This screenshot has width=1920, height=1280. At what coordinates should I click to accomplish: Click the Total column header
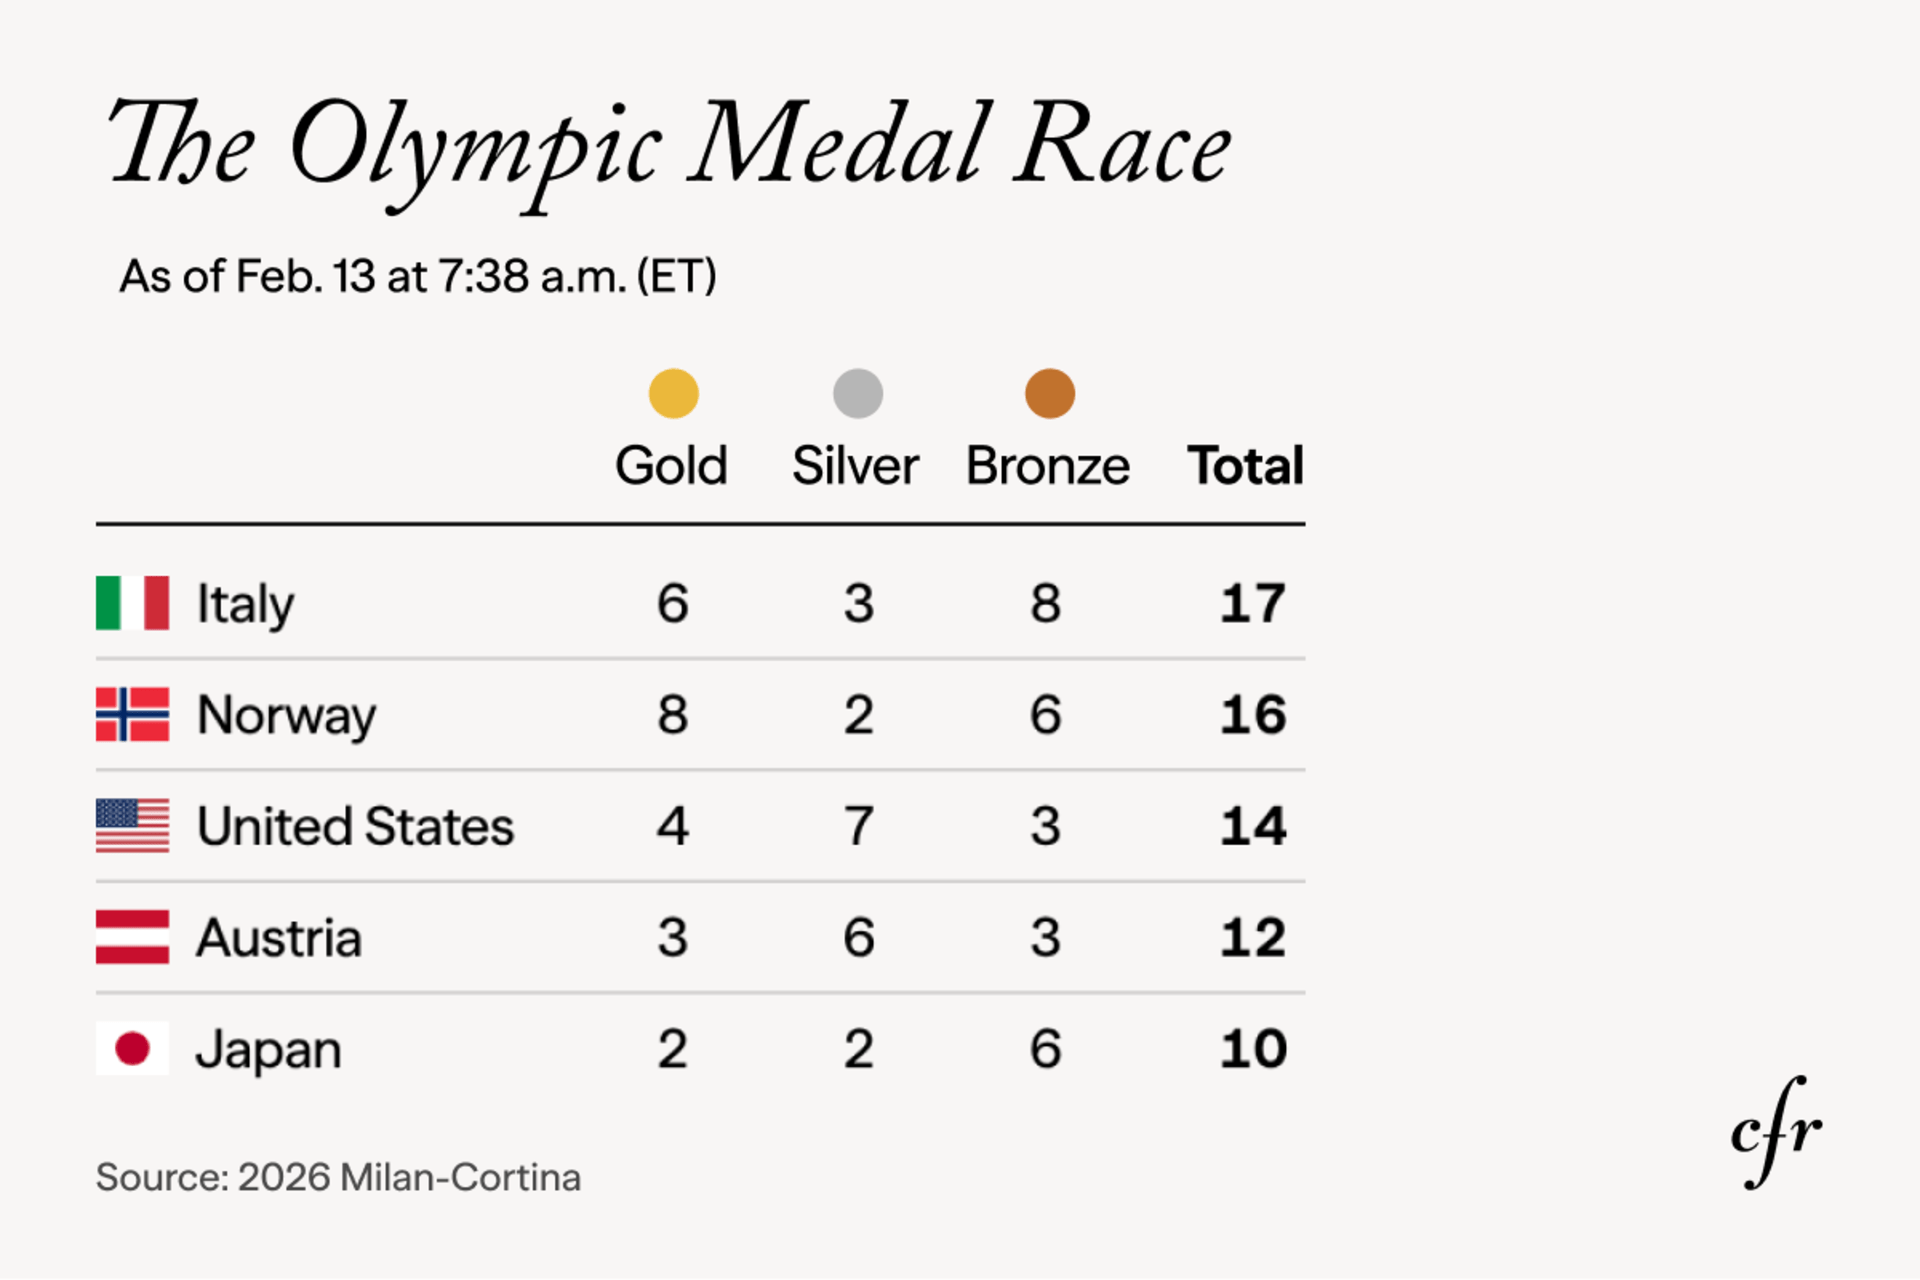(x=1245, y=466)
